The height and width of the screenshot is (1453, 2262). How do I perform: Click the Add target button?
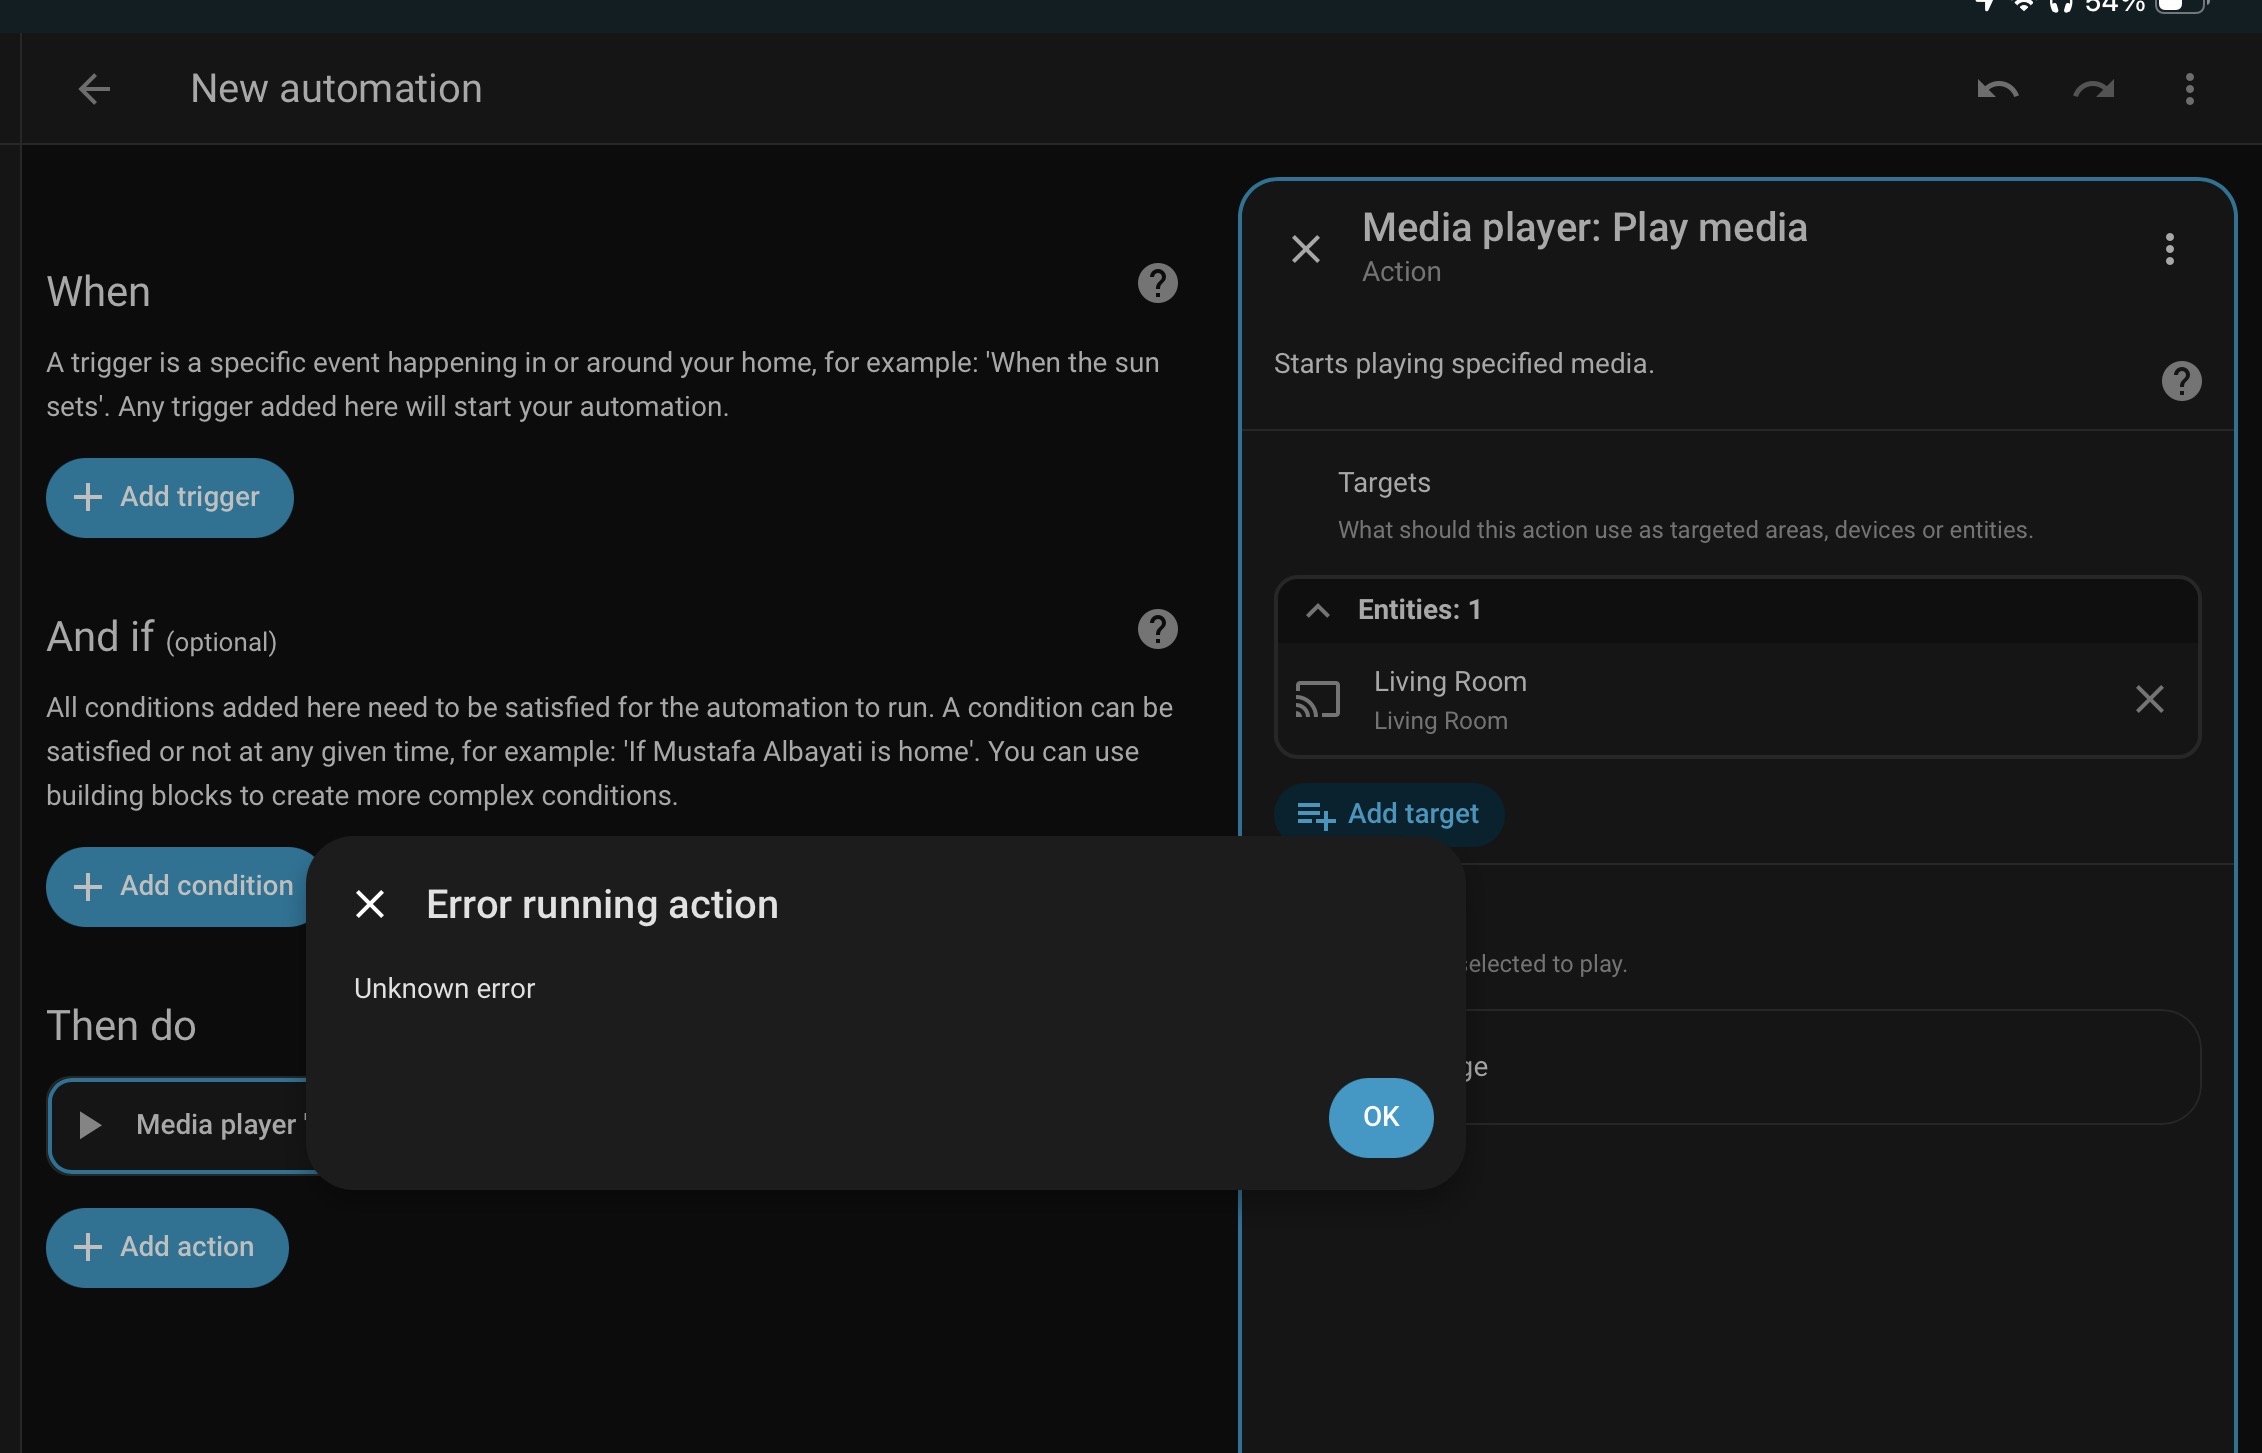1388,814
